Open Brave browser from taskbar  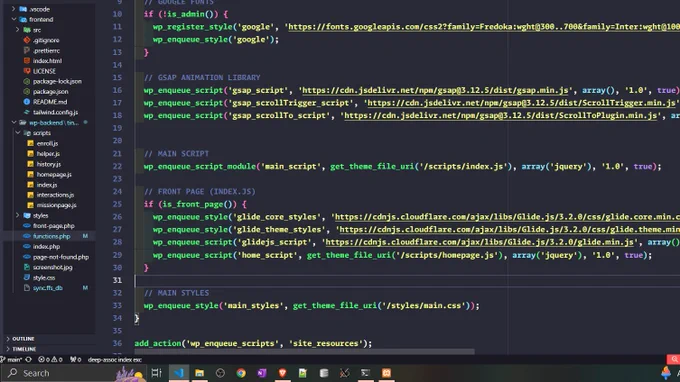(x=282, y=373)
